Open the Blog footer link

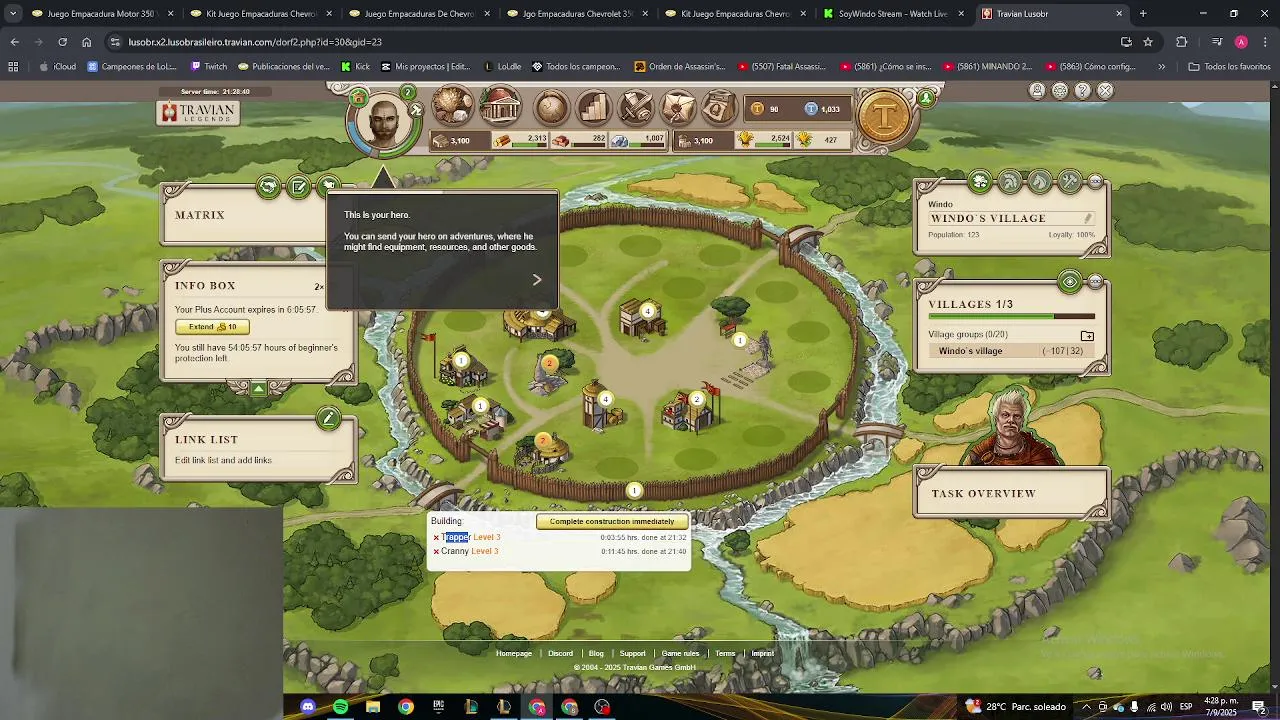[x=596, y=654]
